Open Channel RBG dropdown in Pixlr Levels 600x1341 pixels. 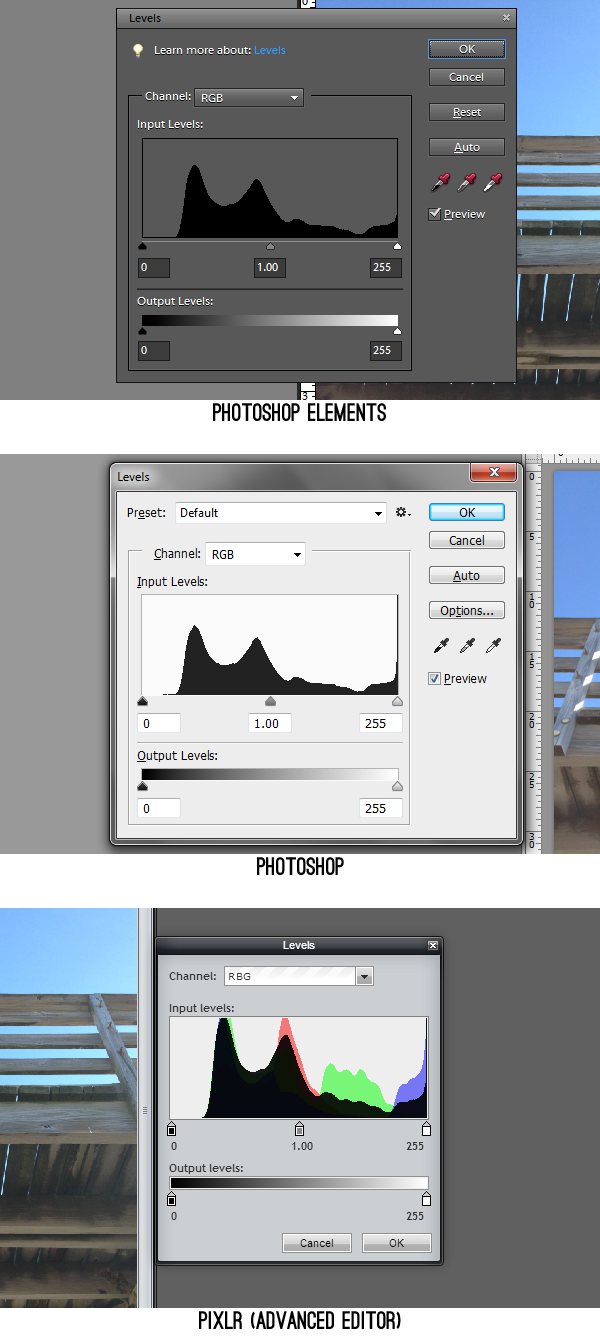[298, 976]
